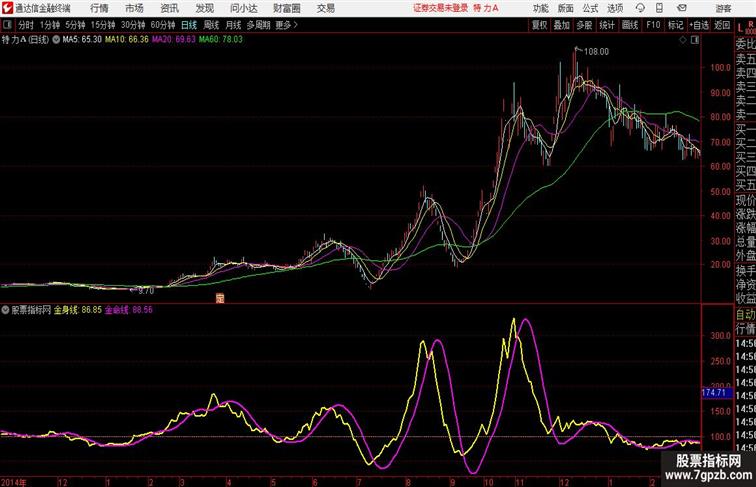Open the 发现 menu
Image resolution: width=756 pixels, height=487 pixels.
coord(204,8)
